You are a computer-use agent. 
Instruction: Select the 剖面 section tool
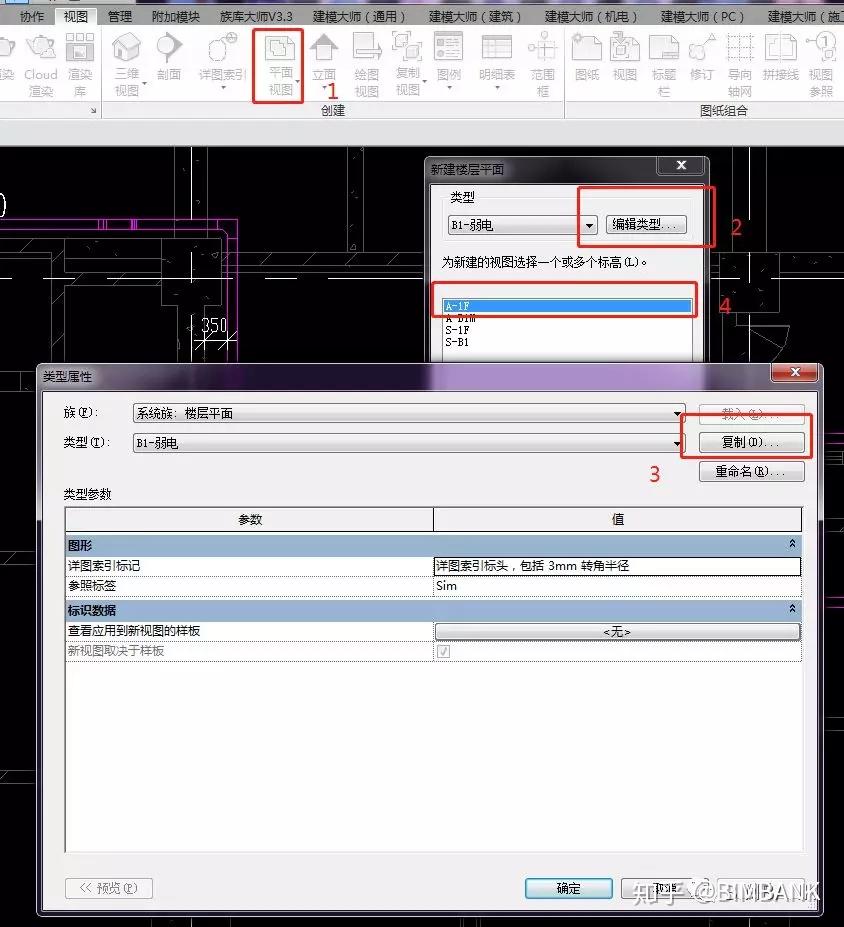[169, 58]
